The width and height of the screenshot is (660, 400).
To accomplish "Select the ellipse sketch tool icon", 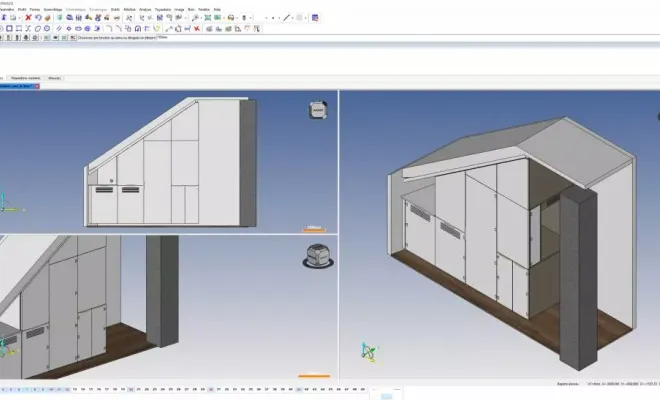I will click(x=37, y=29).
